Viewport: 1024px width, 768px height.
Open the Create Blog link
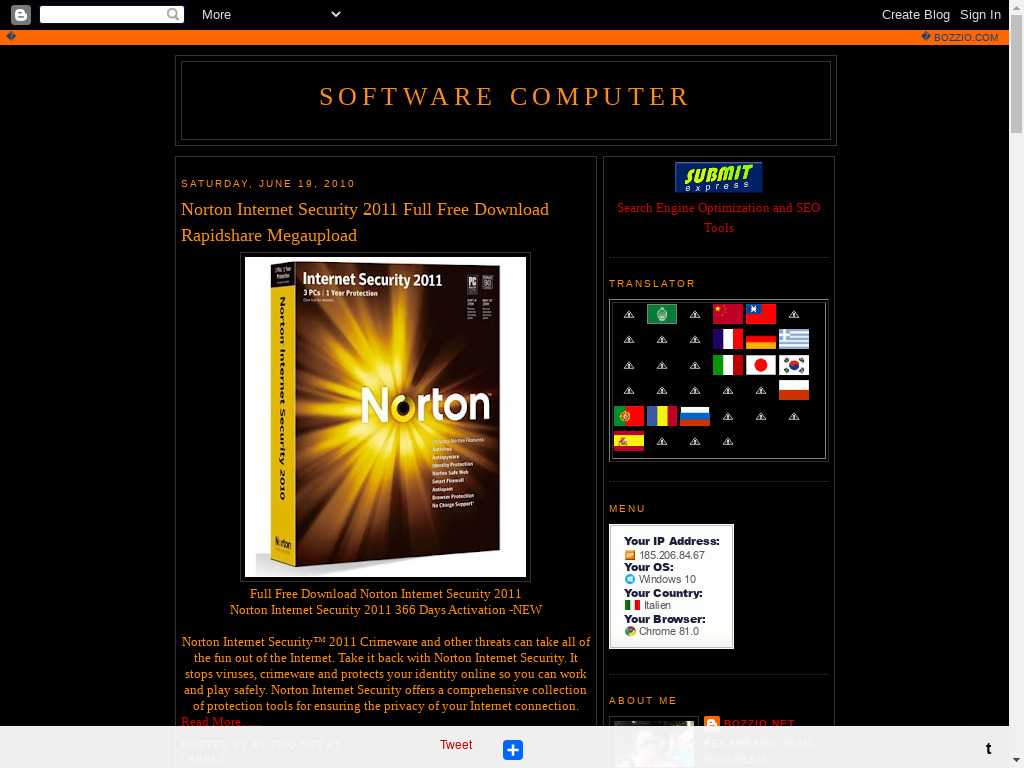916,14
